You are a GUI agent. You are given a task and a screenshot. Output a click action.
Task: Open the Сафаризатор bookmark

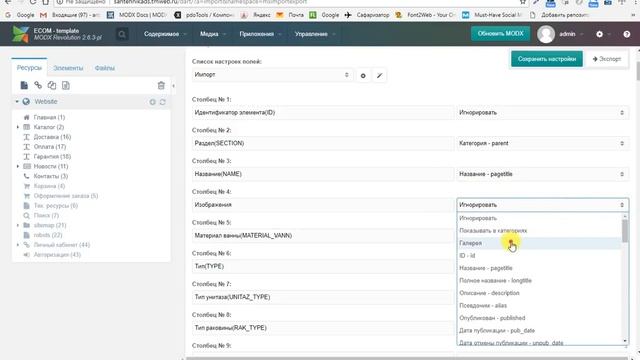[367, 15]
